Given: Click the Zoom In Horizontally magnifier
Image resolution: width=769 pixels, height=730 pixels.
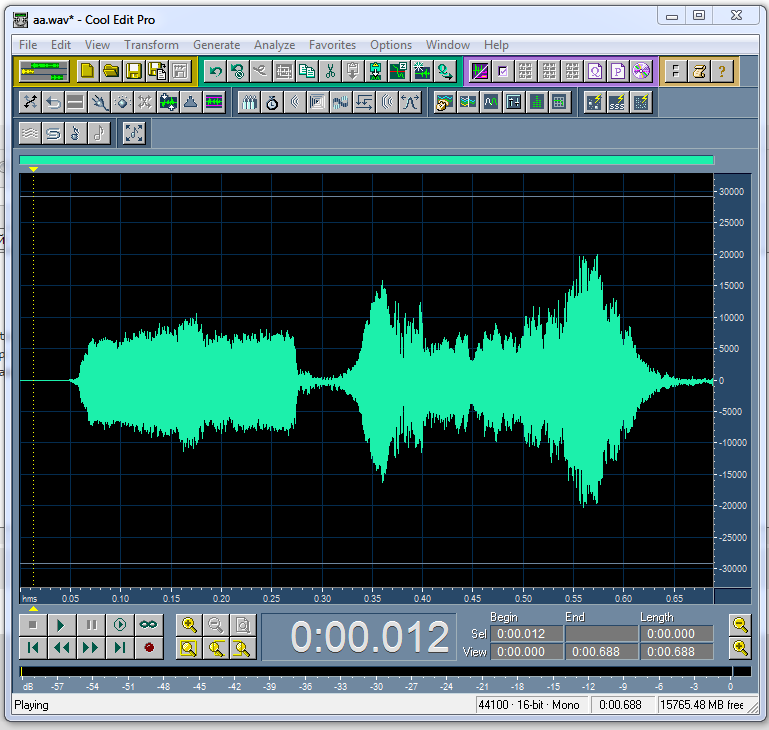Looking at the screenshot, I should [x=188, y=625].
